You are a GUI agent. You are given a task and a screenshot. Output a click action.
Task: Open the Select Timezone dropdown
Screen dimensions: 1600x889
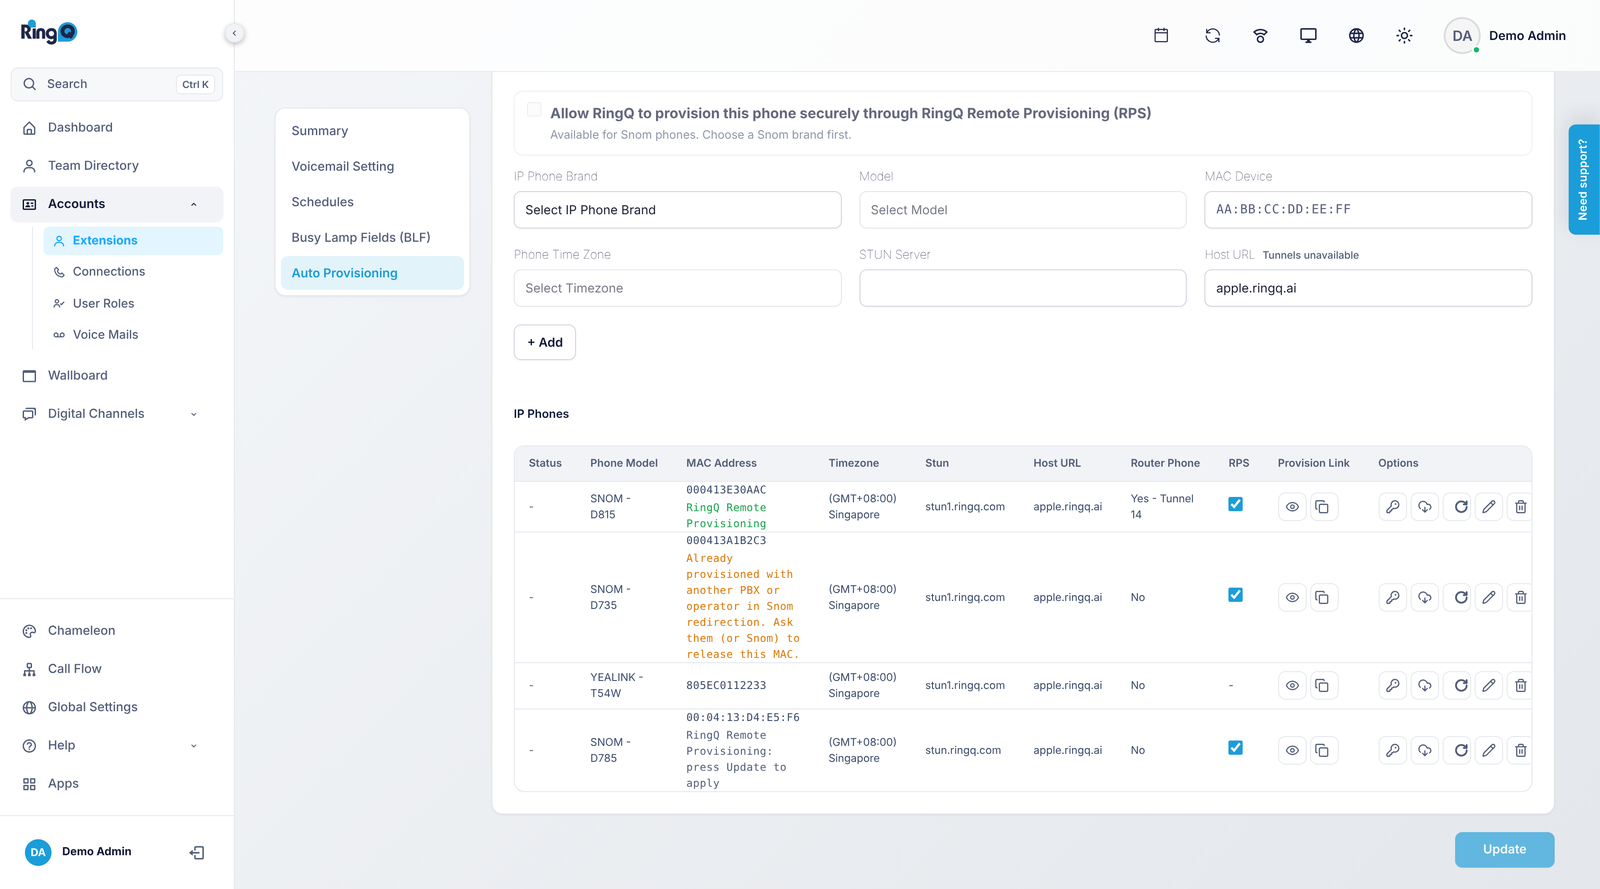(677, 288)
